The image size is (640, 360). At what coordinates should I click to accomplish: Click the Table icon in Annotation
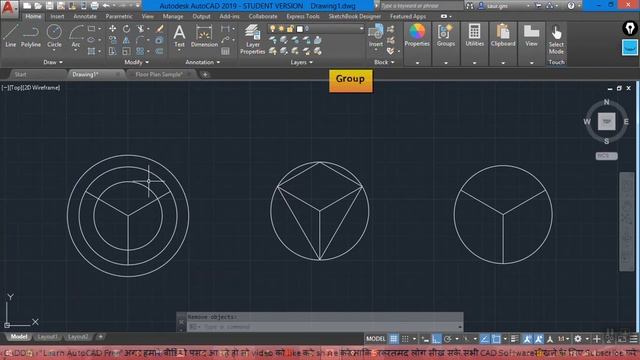[x=225, y=51]
